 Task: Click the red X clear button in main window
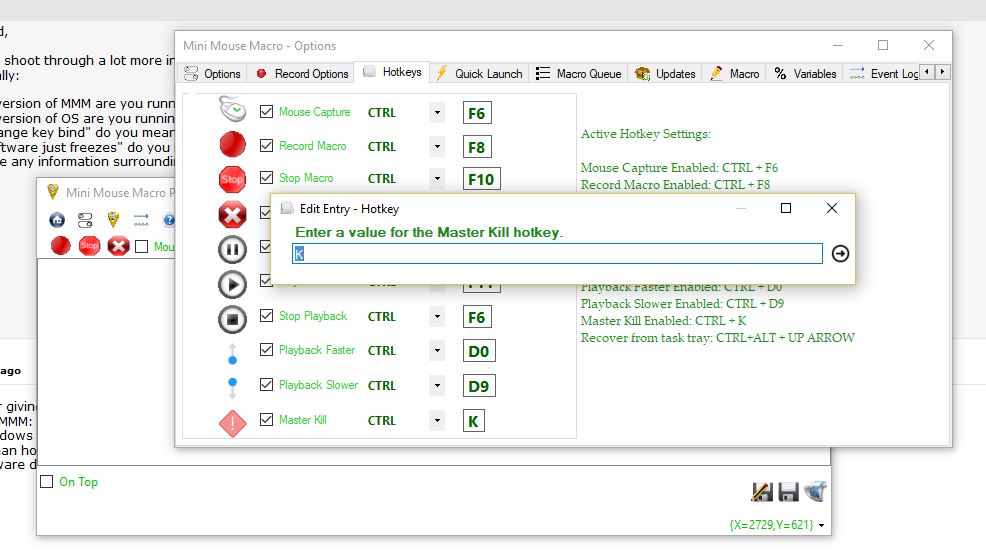[x=118, y=246]
